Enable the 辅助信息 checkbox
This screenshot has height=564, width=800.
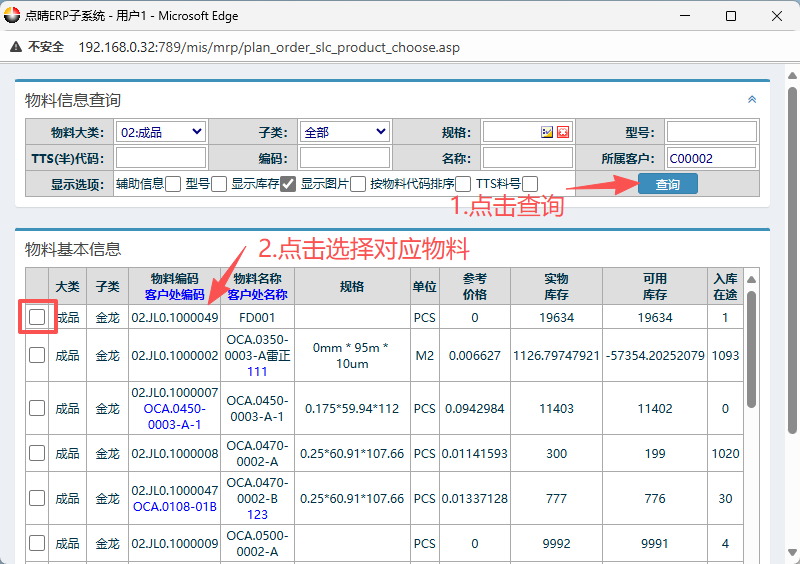point(173,184)
